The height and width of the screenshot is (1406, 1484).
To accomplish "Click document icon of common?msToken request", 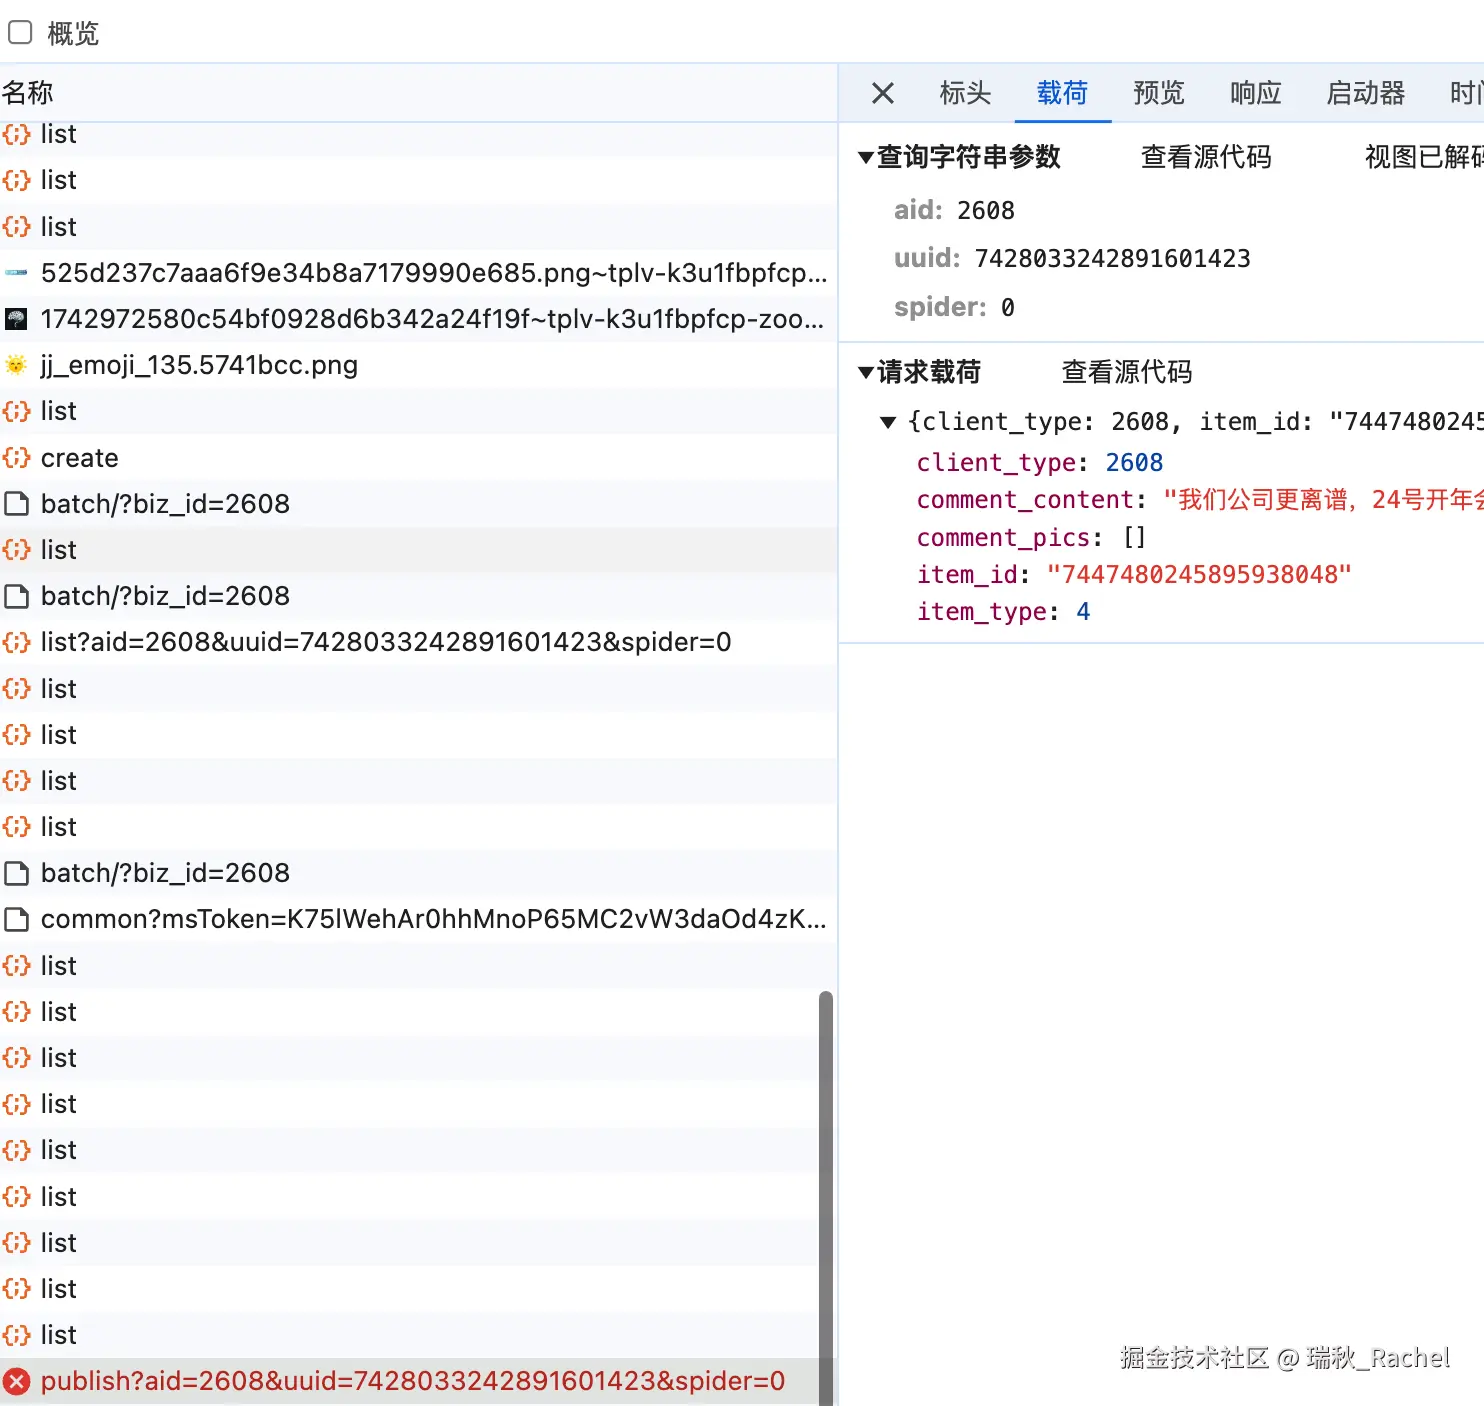I will point(17,919).
